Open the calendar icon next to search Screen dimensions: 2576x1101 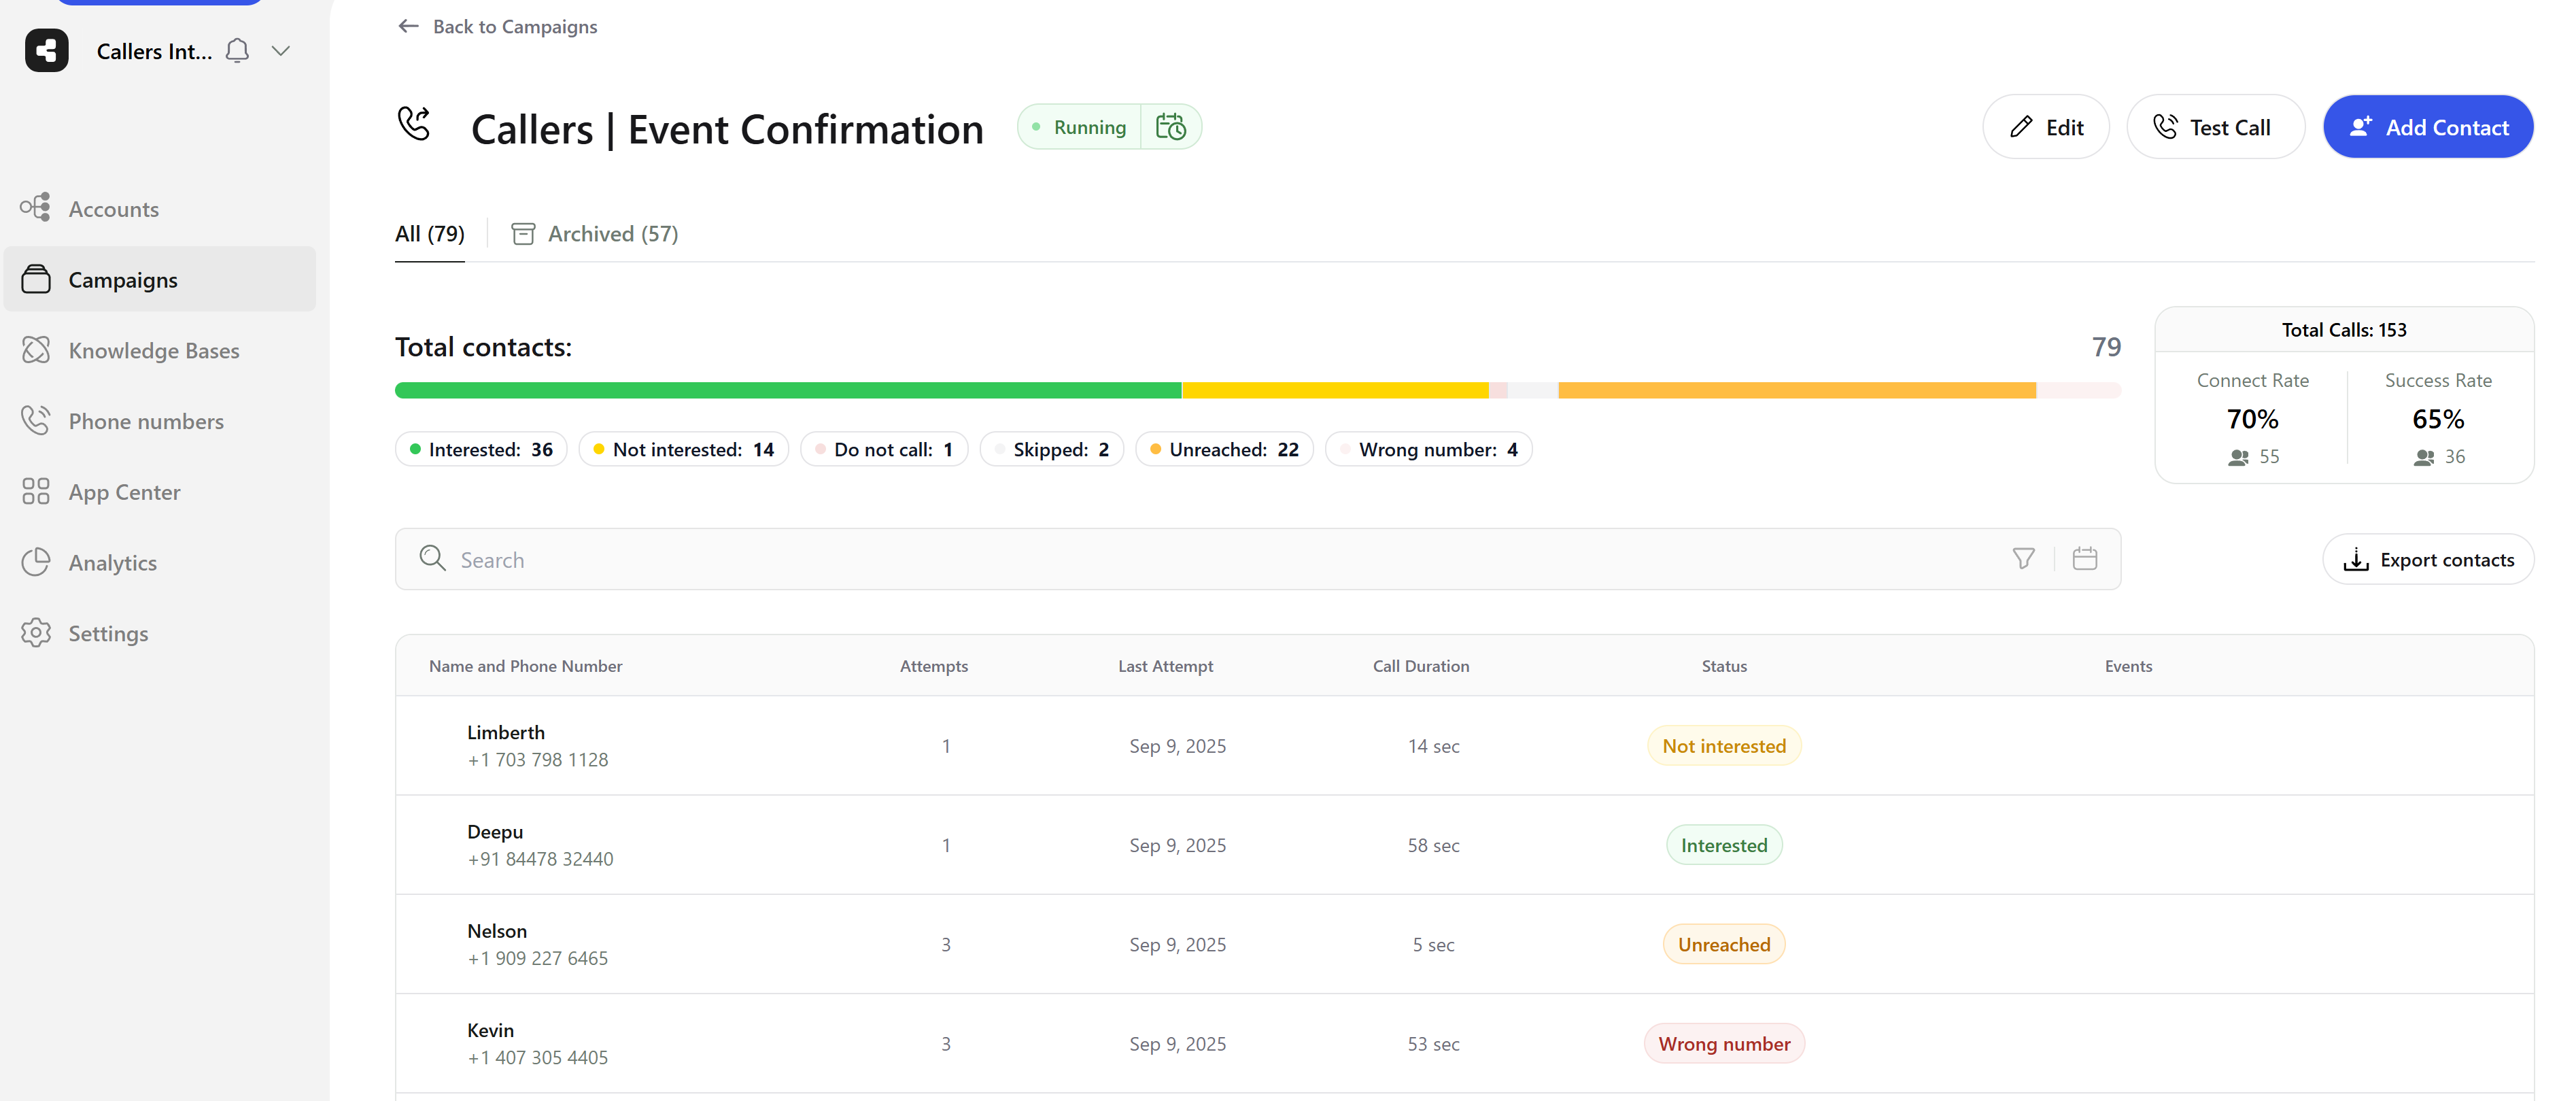[2086, 558]
